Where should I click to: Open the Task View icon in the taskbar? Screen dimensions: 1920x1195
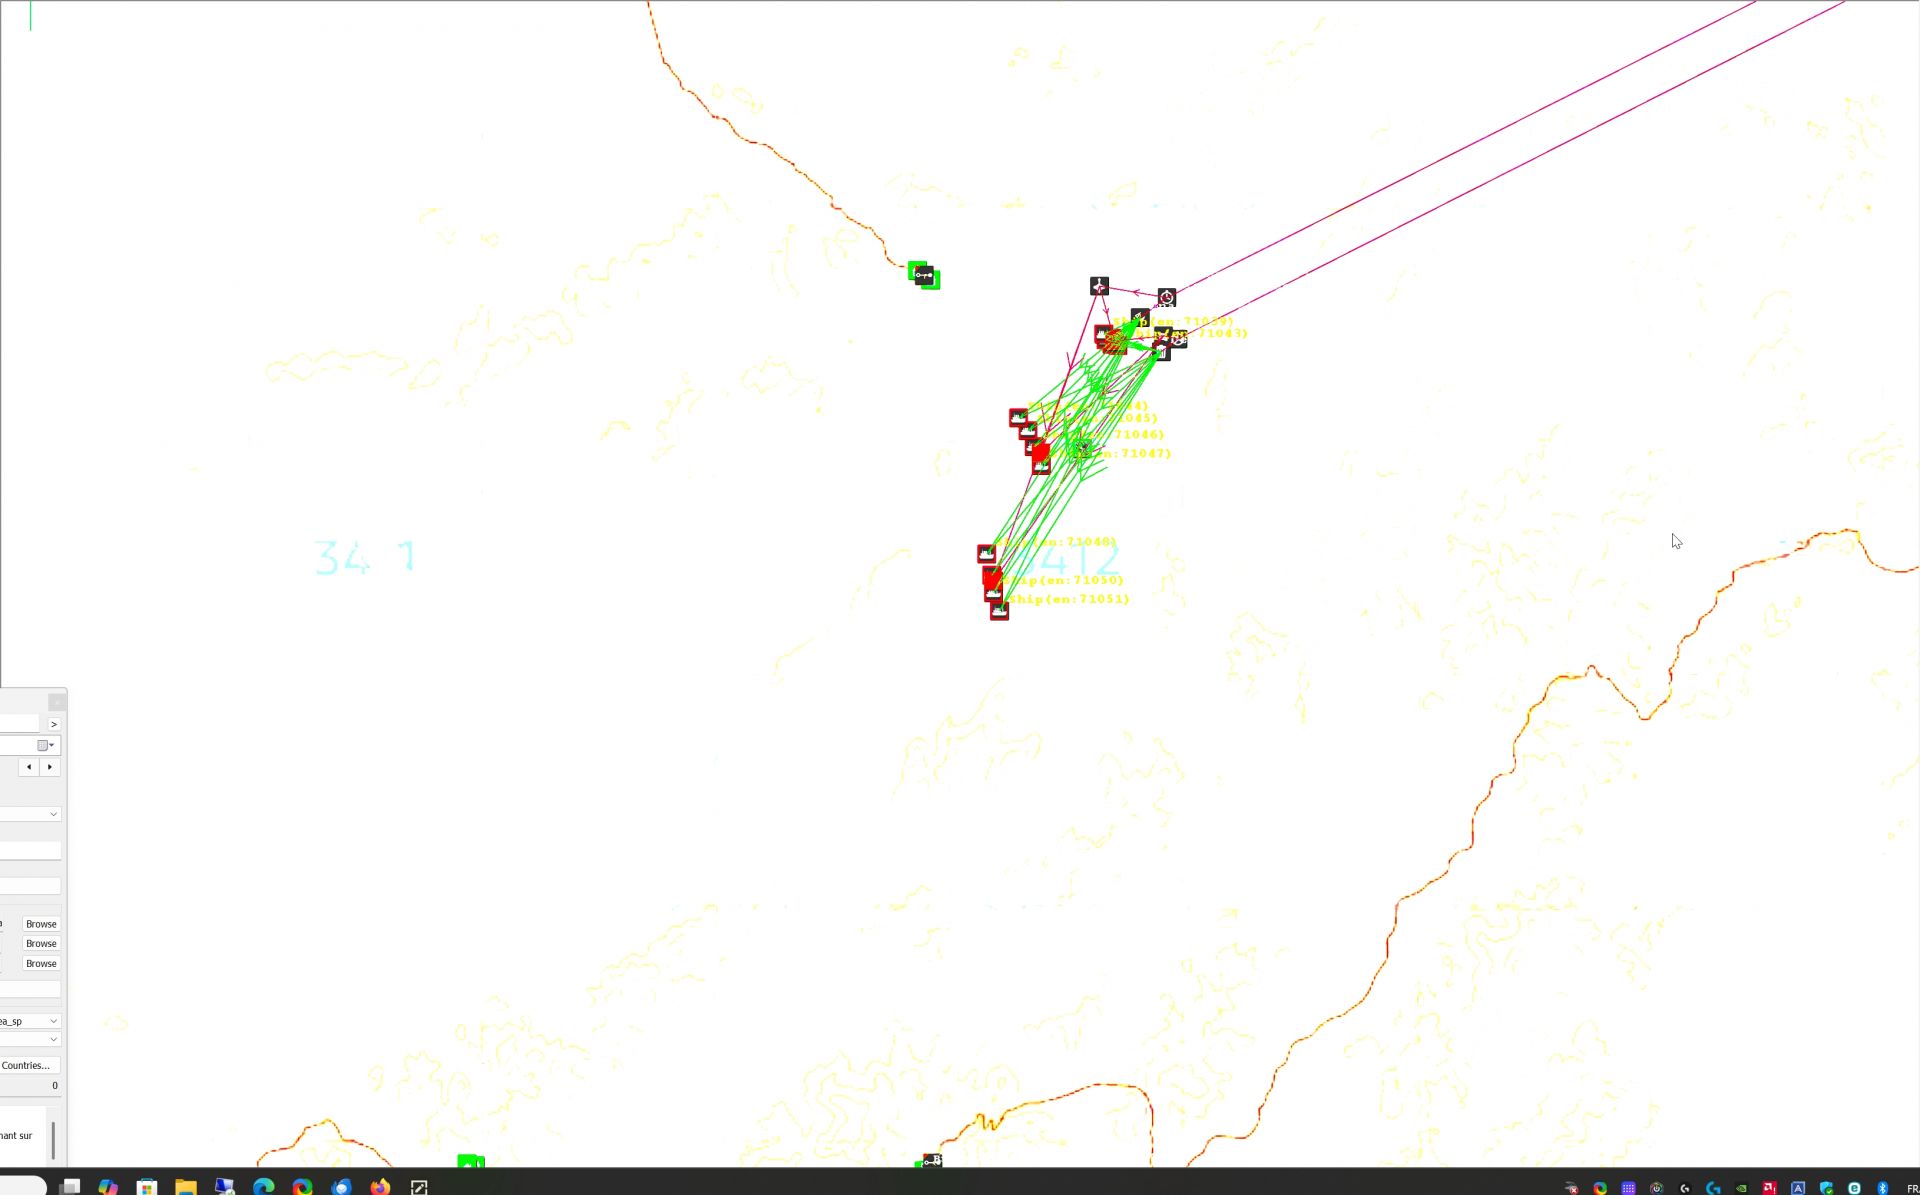(70, 1187)
